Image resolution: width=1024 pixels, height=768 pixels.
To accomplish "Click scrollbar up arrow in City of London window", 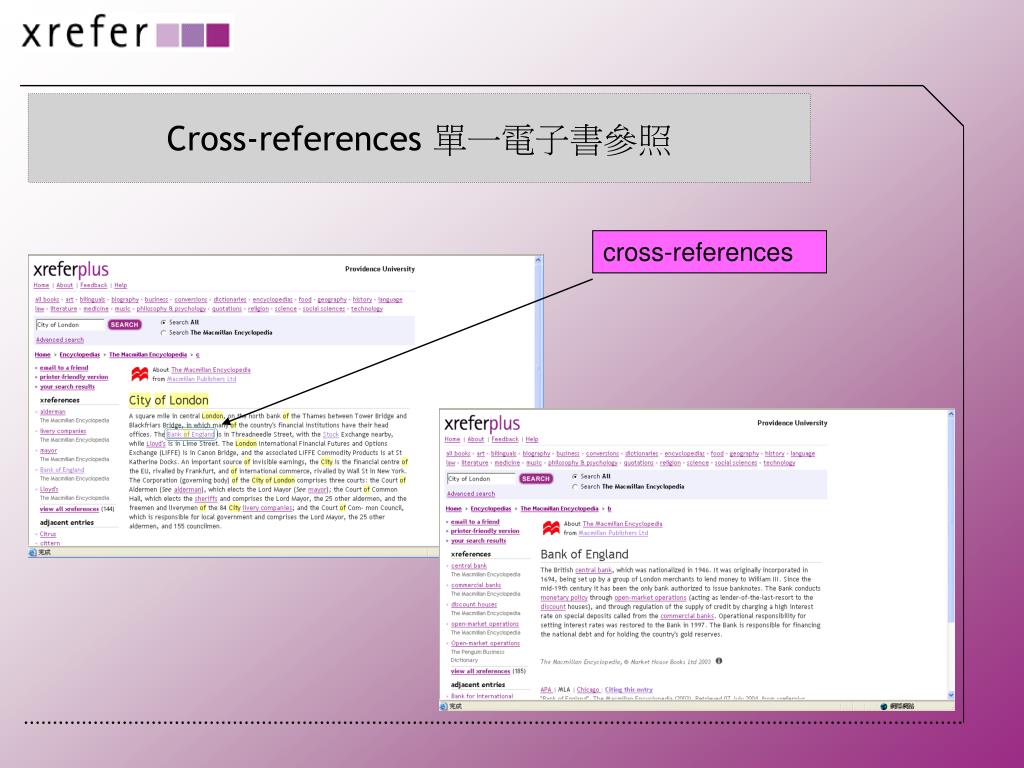I will click(539, 261).
